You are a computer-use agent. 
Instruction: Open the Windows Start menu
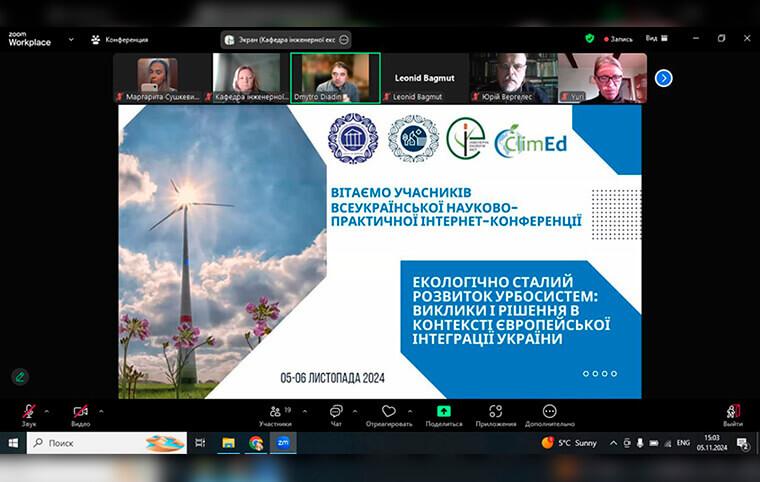(x=13, y=443)
